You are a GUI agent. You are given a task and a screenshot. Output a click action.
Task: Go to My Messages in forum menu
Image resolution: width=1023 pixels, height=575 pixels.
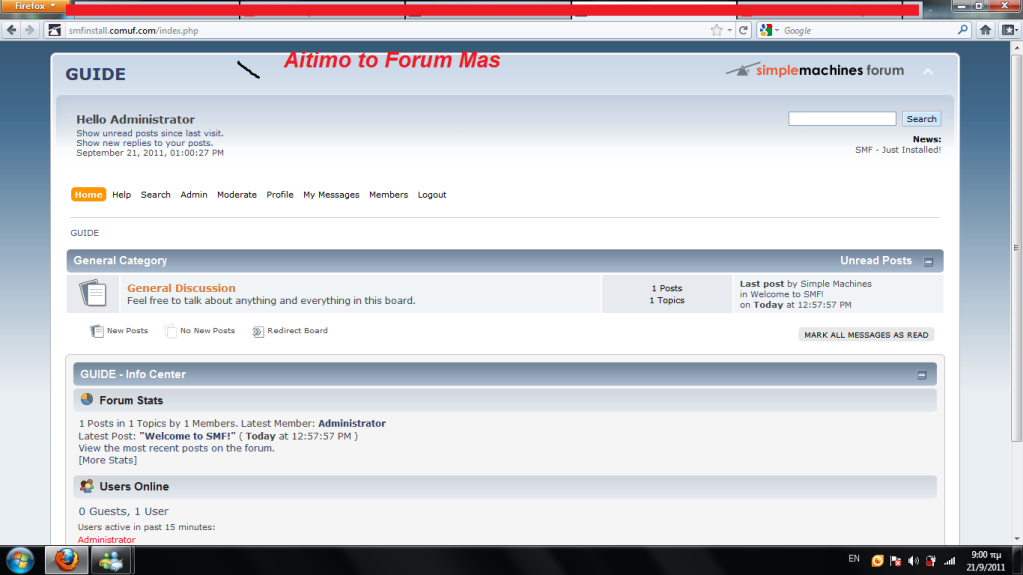tap(331, 195)
